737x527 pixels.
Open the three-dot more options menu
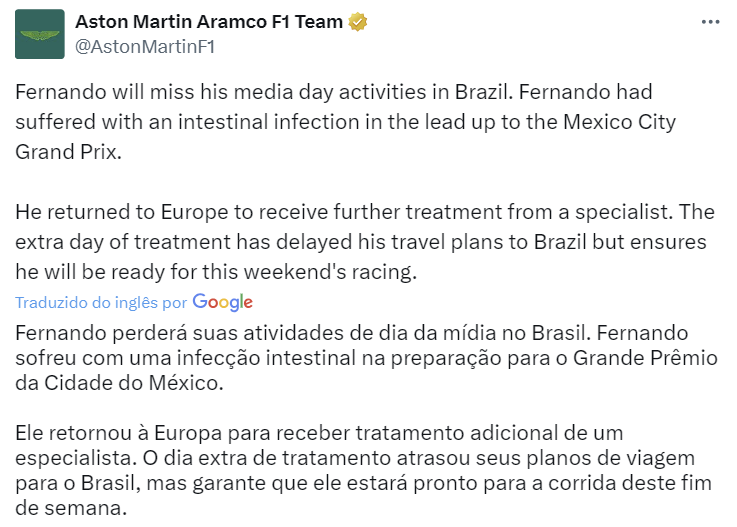click(x=710, y=22)
